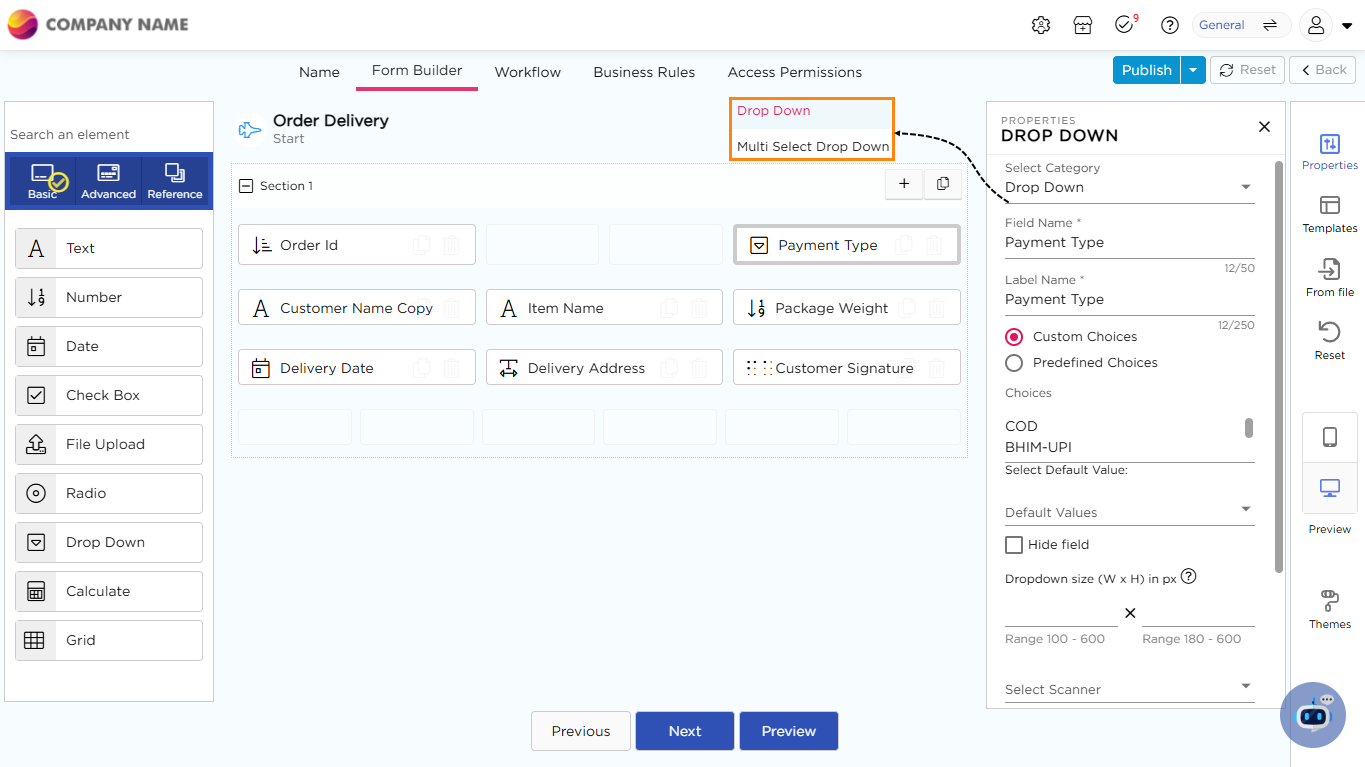Image resolution: width=1365 pixels, height=767 pixels.
Task: Click the Previous button
Action: pos(581,731)
